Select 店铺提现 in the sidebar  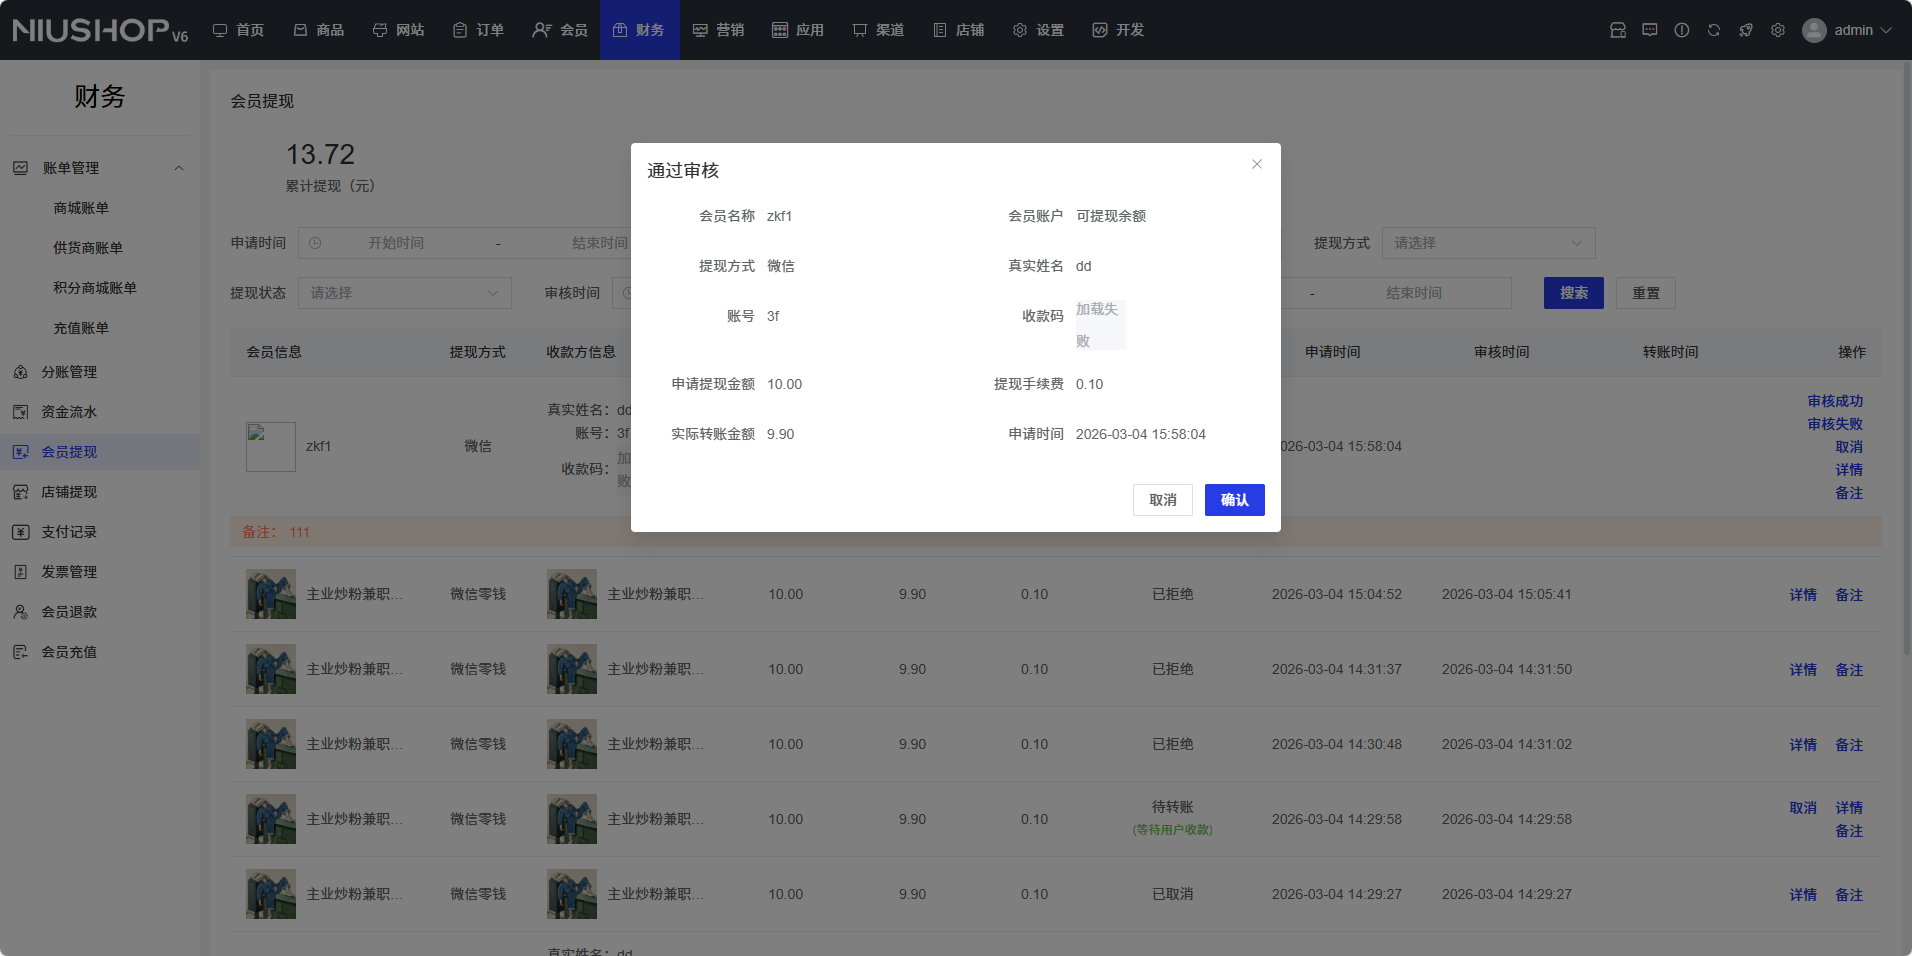coord(69,492)
